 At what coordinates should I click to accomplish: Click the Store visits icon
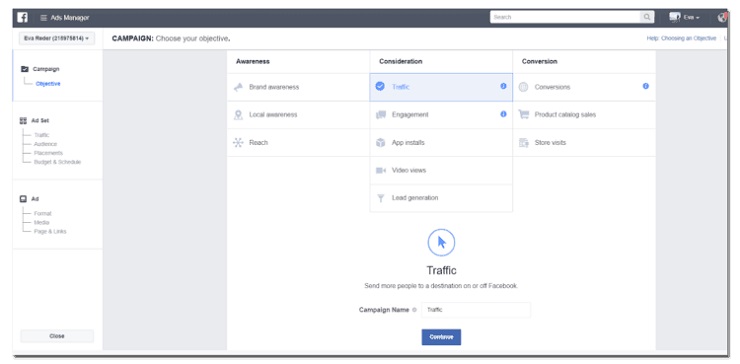[x=523, y=143]
